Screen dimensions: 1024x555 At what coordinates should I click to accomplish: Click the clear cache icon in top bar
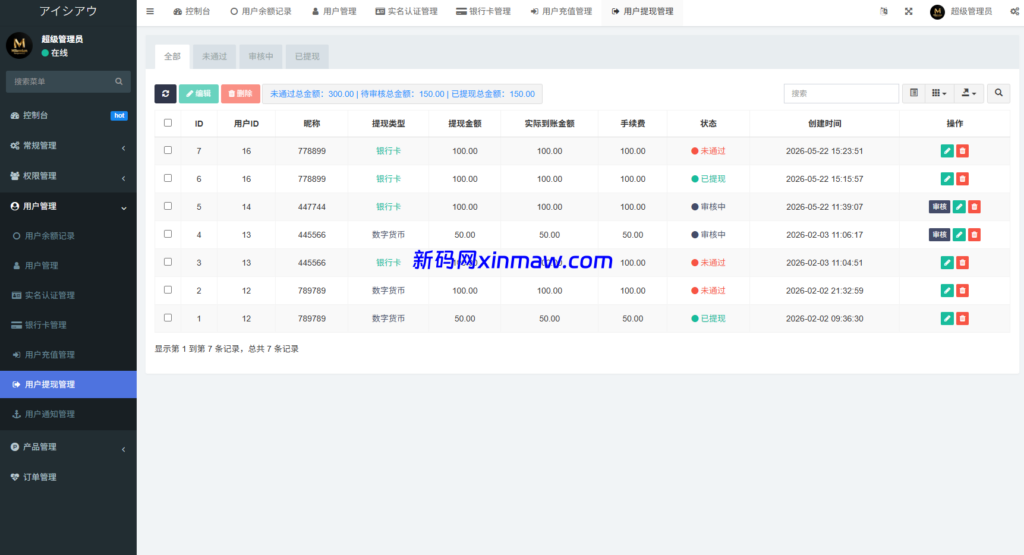[x=884, y=11]
